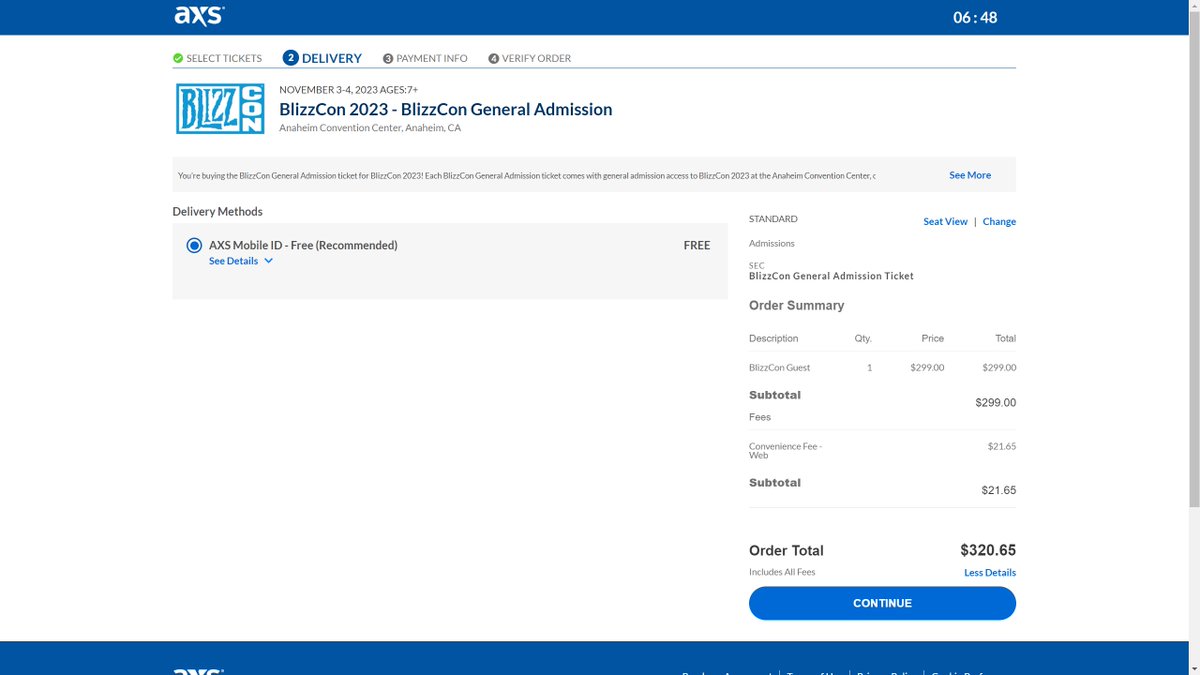Screen dimensions: 1200x675
Task: Click the BlizzCon 2023 General Admission title
Action: [446, 109]
